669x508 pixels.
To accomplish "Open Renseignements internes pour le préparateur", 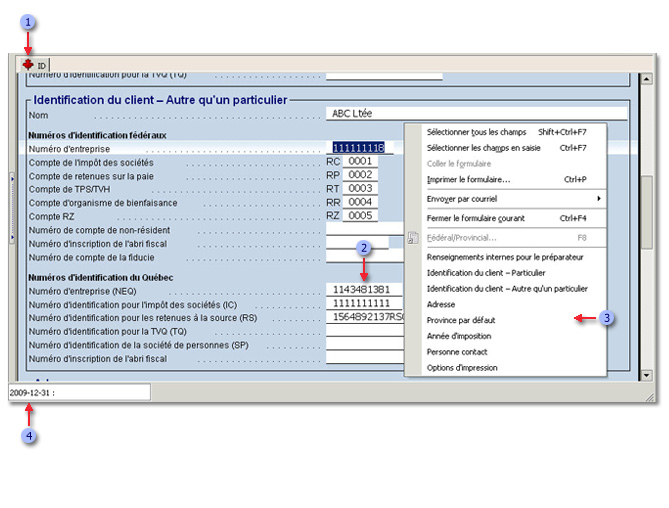I will click(x=506, y=257).
